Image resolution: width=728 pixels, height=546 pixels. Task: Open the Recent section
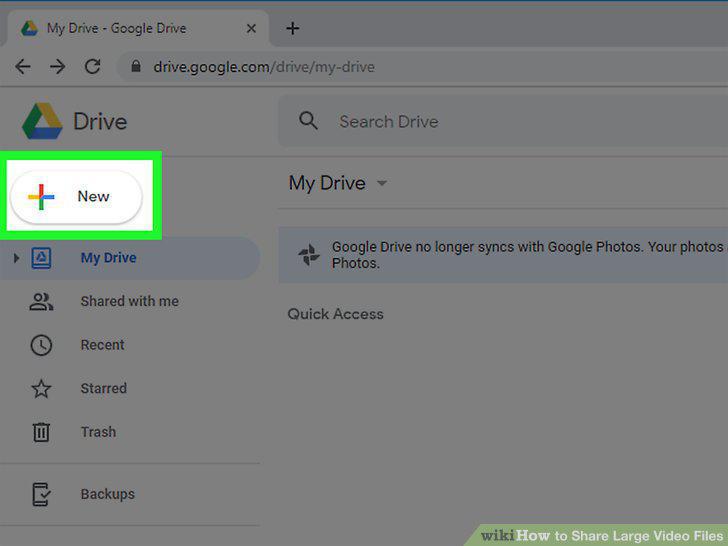click(102, 345)
